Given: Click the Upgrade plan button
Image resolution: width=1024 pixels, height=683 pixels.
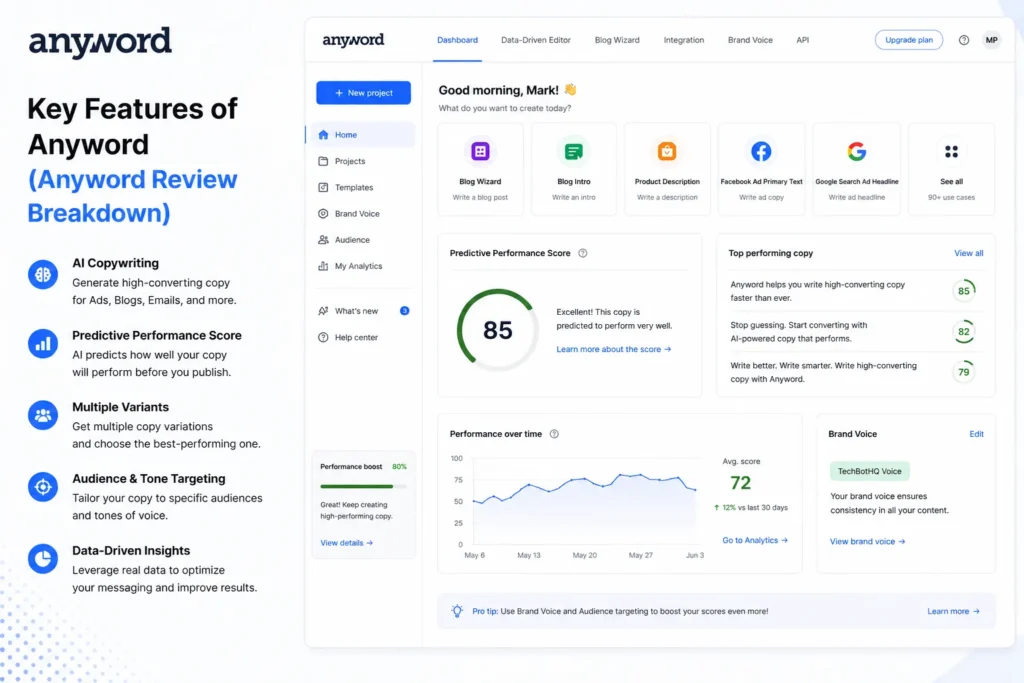Looking at the screenshot, I should click(x=908, y=40).
